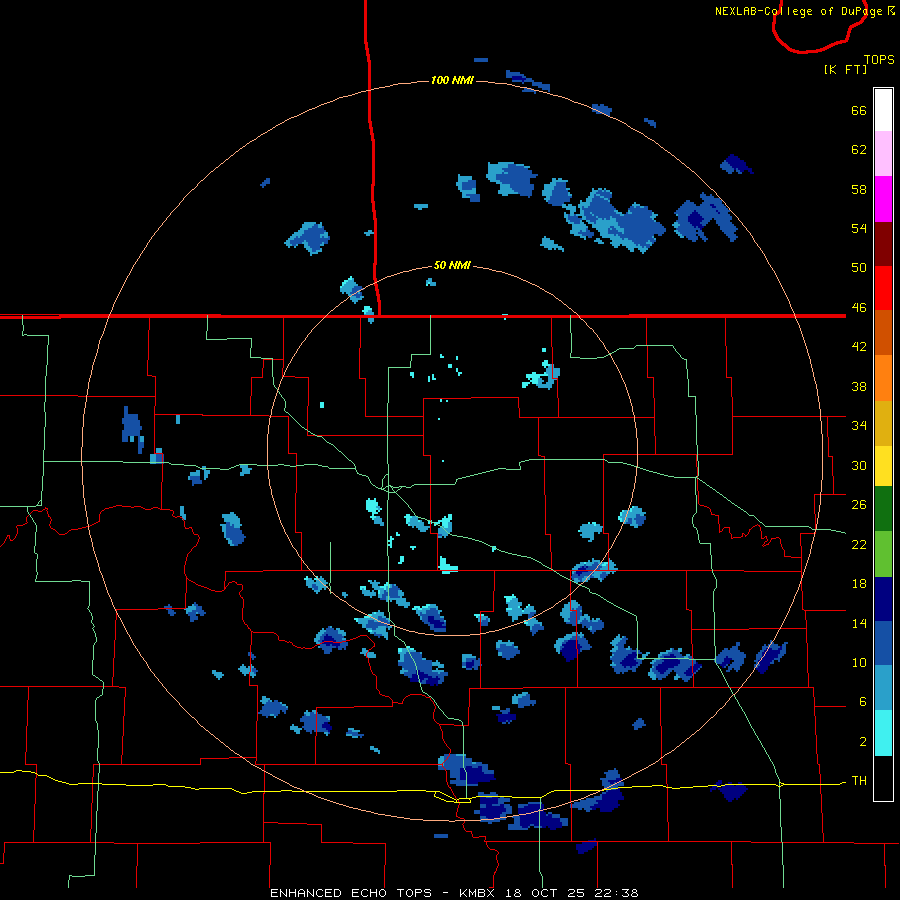
Task: Click the '22' legend value
Action: [859, 544]
